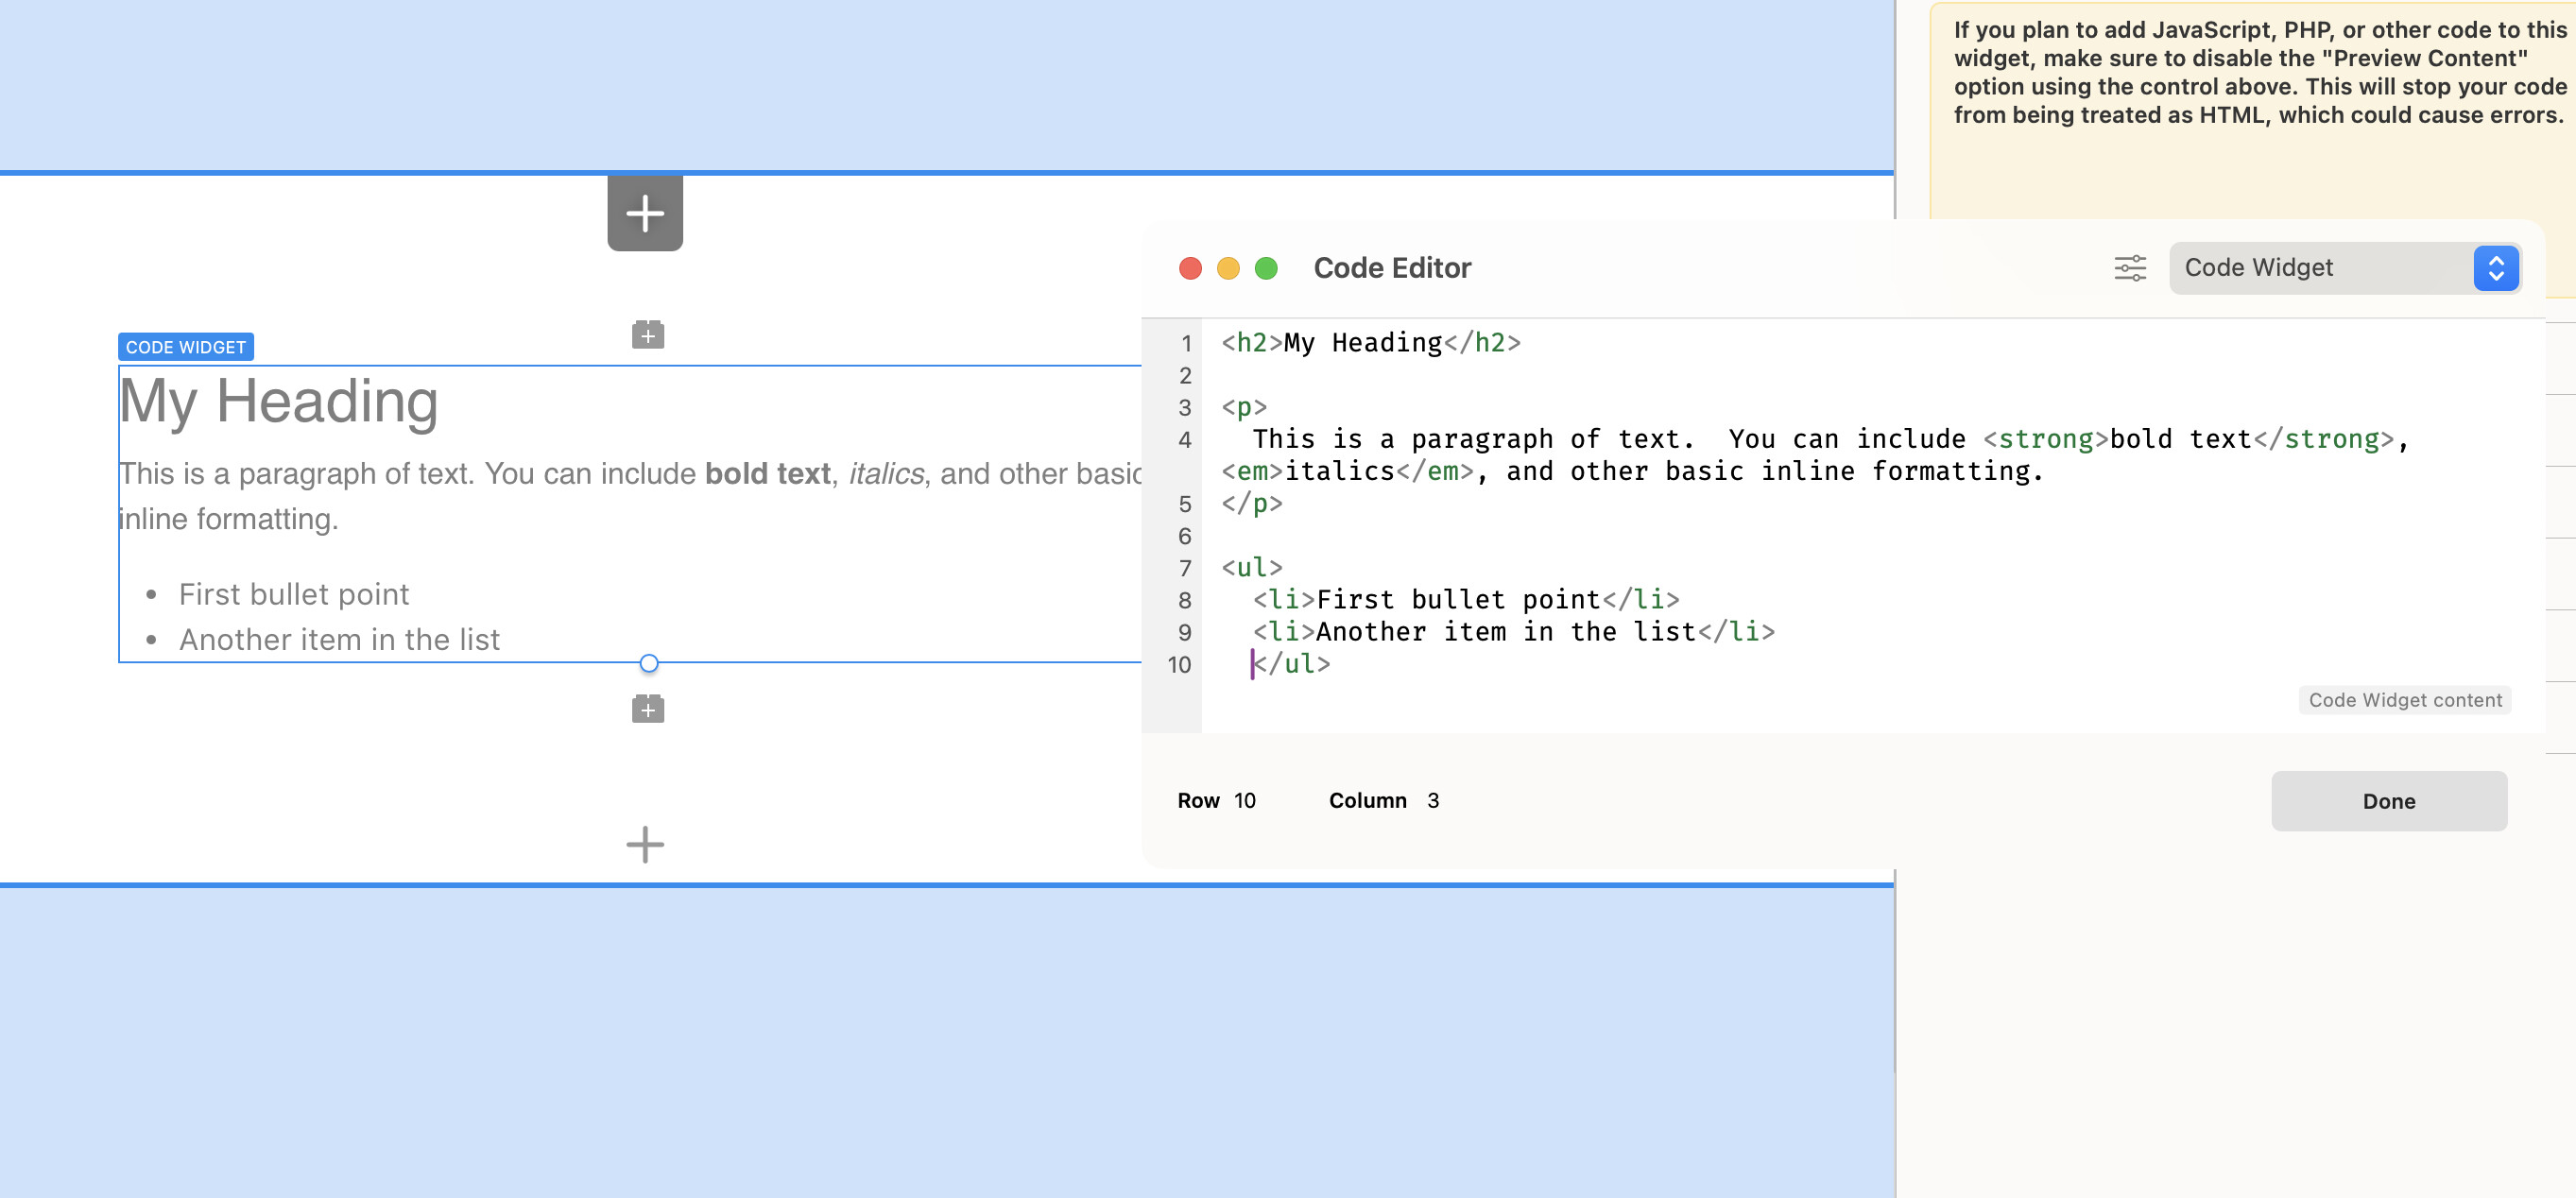Click the red close window dot

click(1190, 268)
